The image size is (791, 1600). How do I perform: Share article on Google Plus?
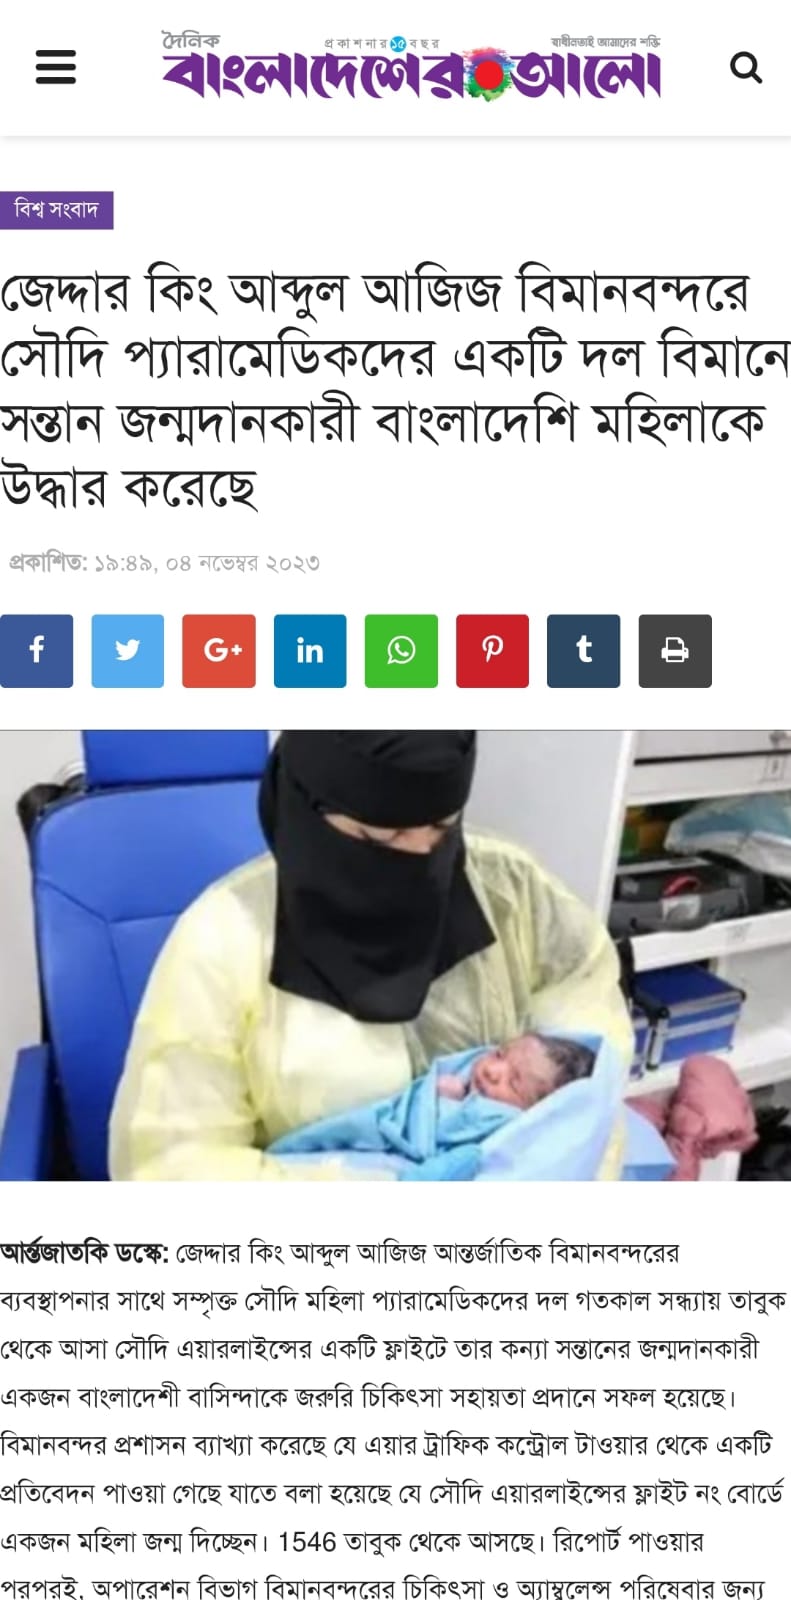tap(219, 651)
